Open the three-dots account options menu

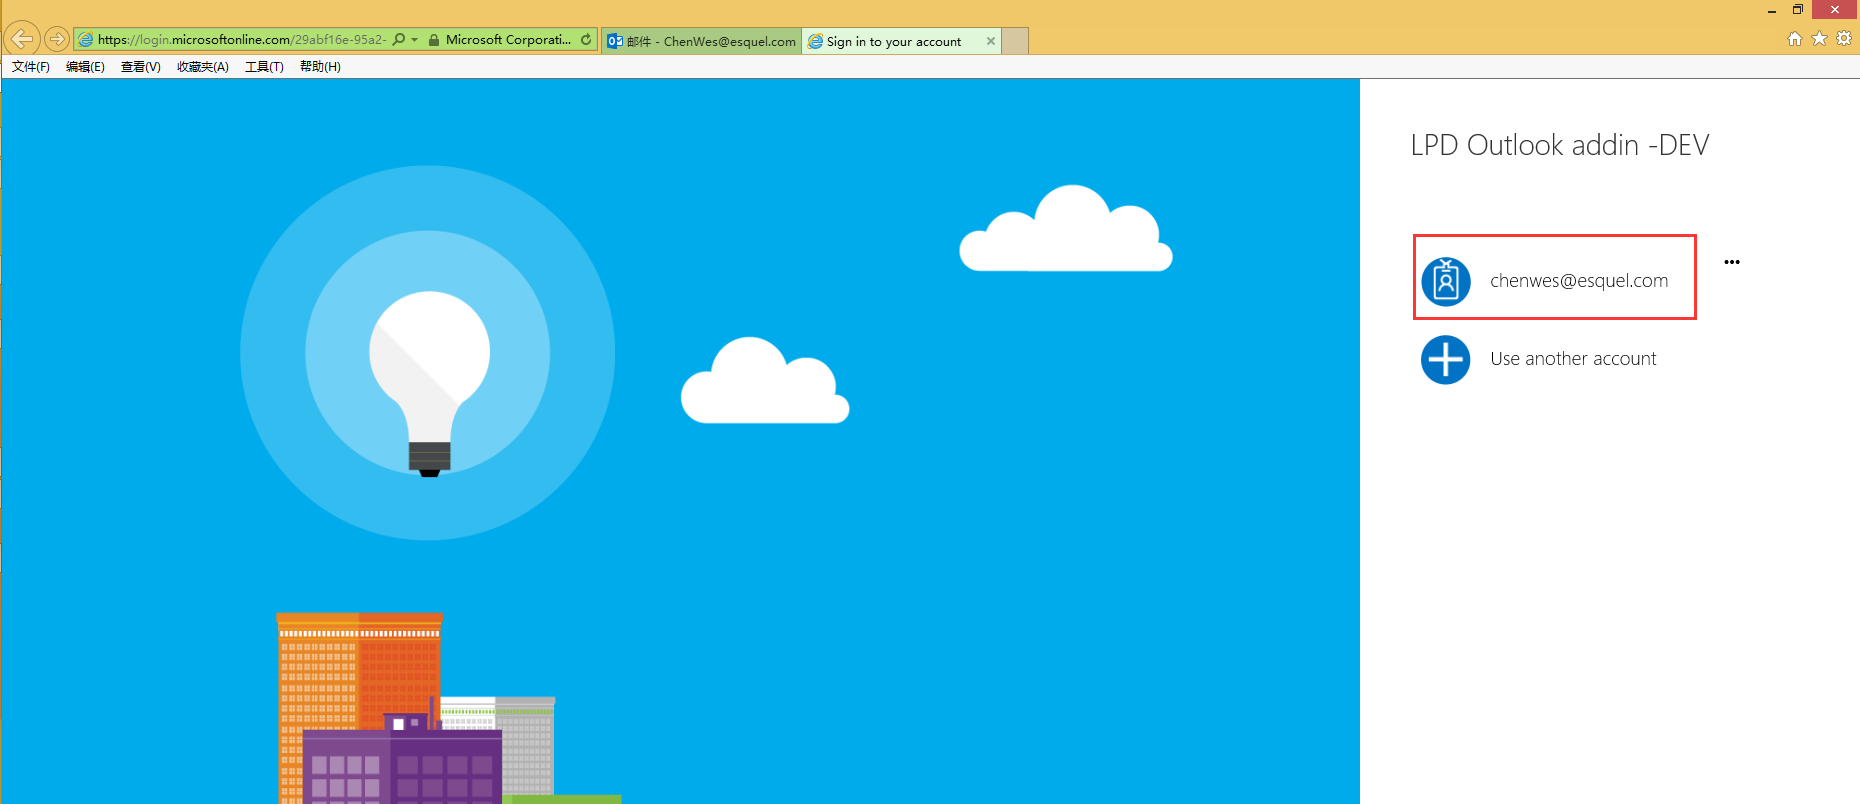pos(1732,262)
